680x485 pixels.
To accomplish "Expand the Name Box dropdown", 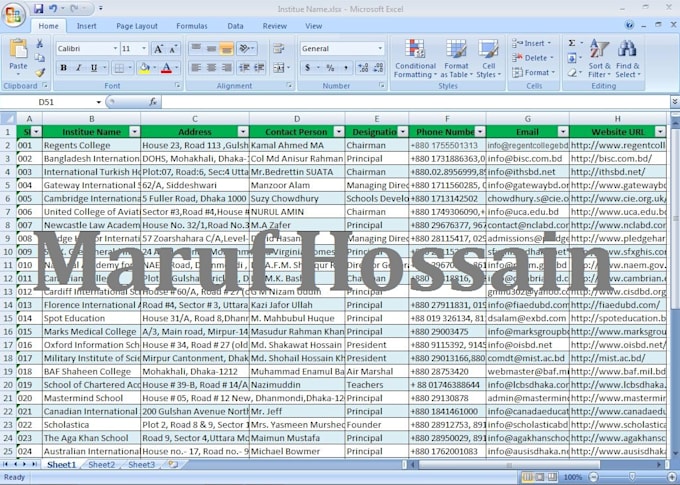I will click(98, 102).
